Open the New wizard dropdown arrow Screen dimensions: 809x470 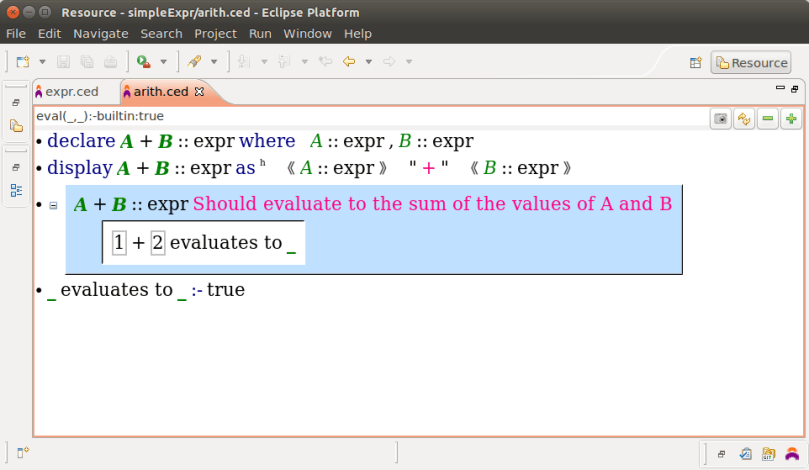coord(40,62)
